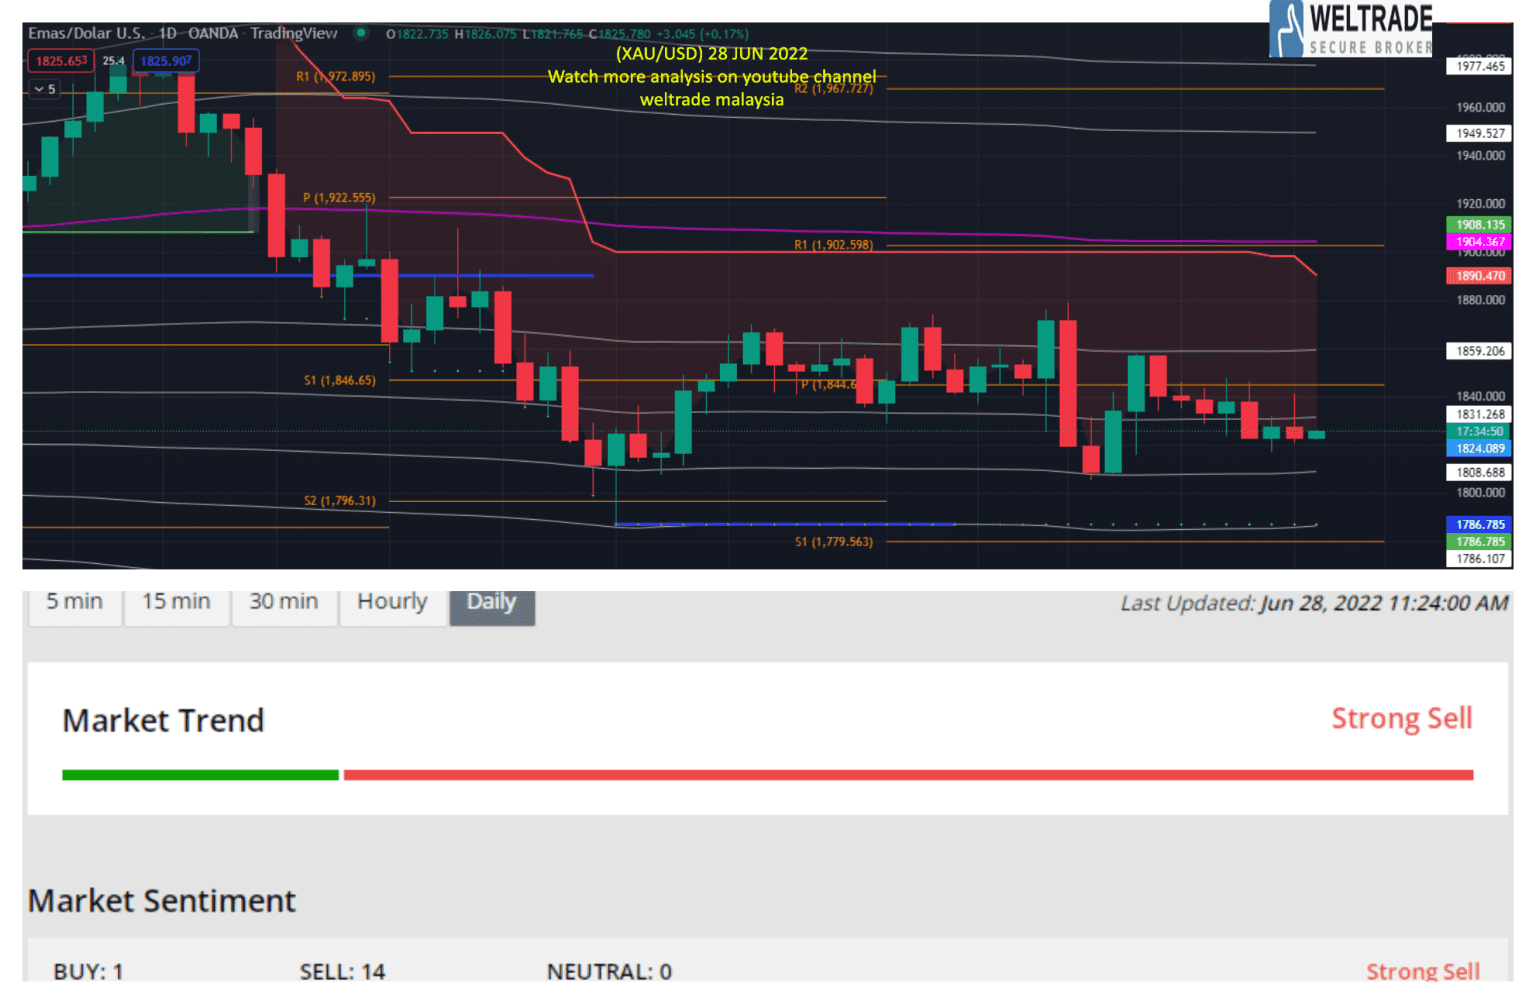This screenshot has height=1004, width=1536.
Task: Click price axis label 1977.465
Action: click(1480, 66)
